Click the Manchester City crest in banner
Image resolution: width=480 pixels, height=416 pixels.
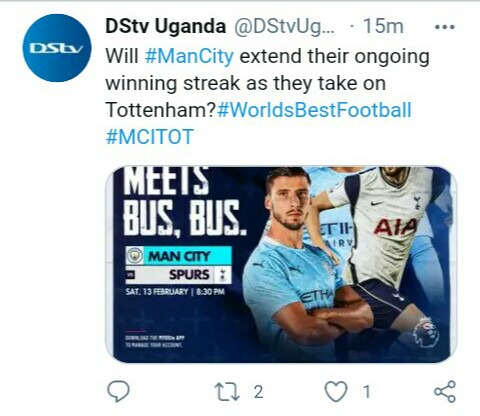tap(135, 256)
